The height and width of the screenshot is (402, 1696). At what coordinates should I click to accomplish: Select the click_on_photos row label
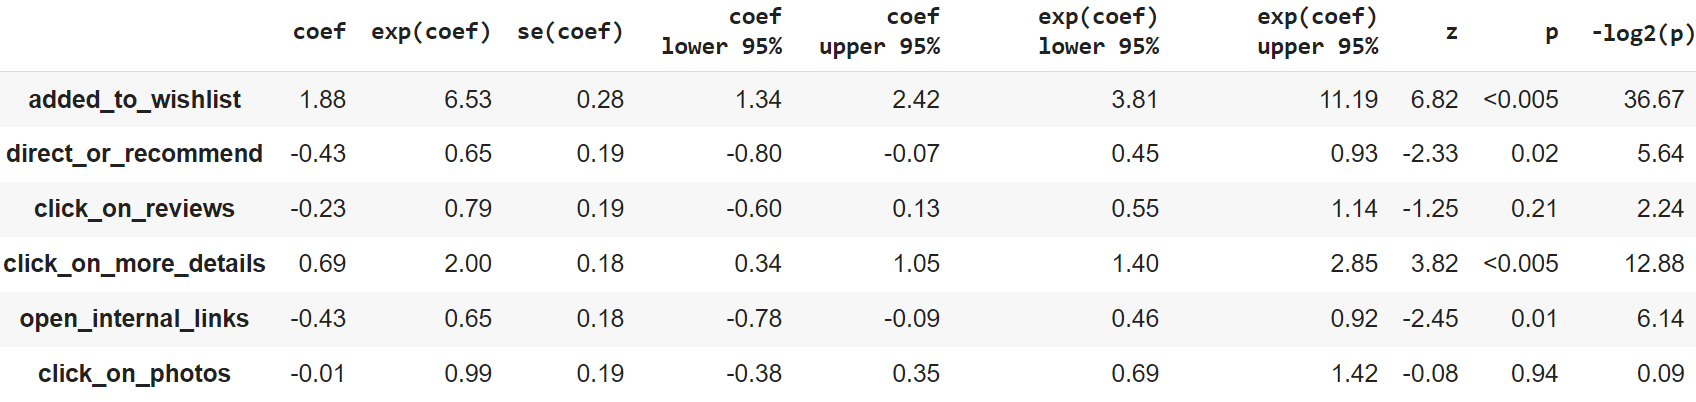(134, 374)
